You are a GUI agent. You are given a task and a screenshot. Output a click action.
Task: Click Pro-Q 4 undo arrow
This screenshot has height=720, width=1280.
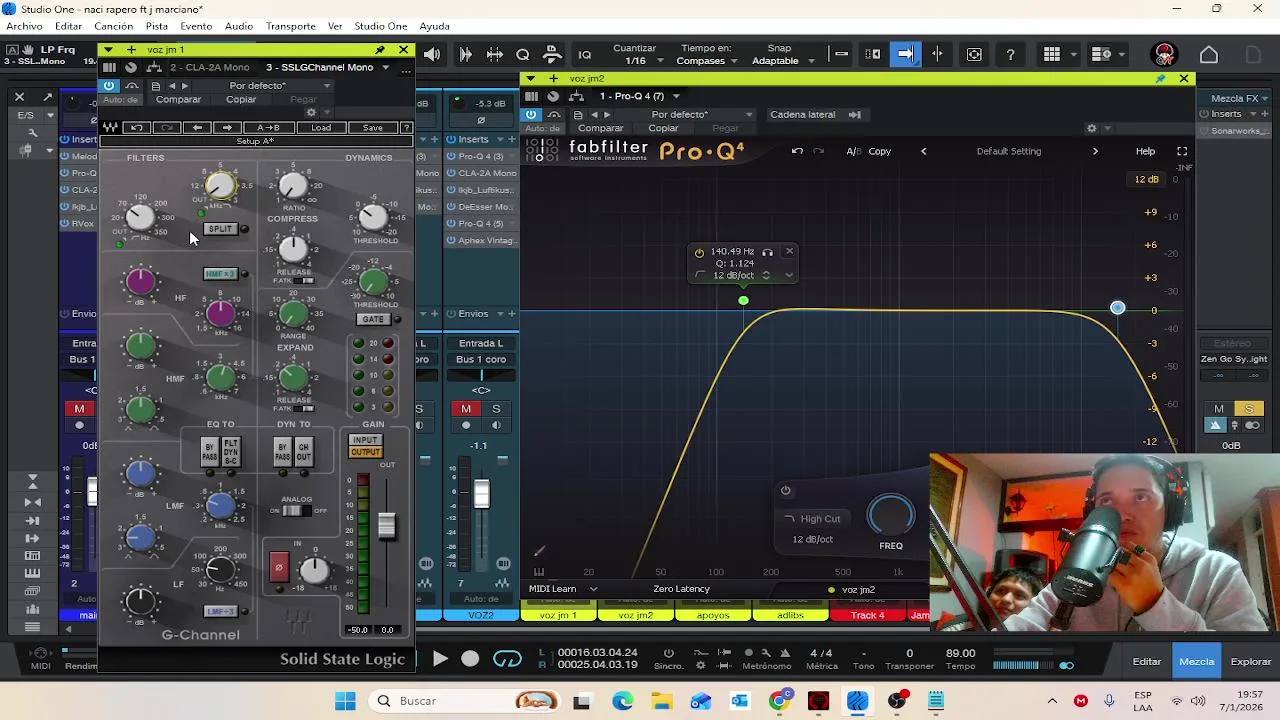[x=797, y=151]
